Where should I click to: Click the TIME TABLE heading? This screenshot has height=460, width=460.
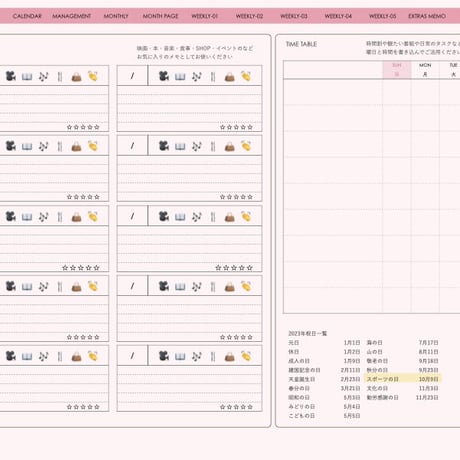tap(301, 44)
